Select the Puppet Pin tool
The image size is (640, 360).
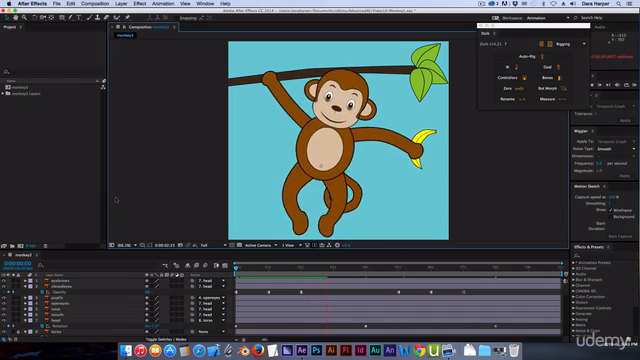(127, 18)
